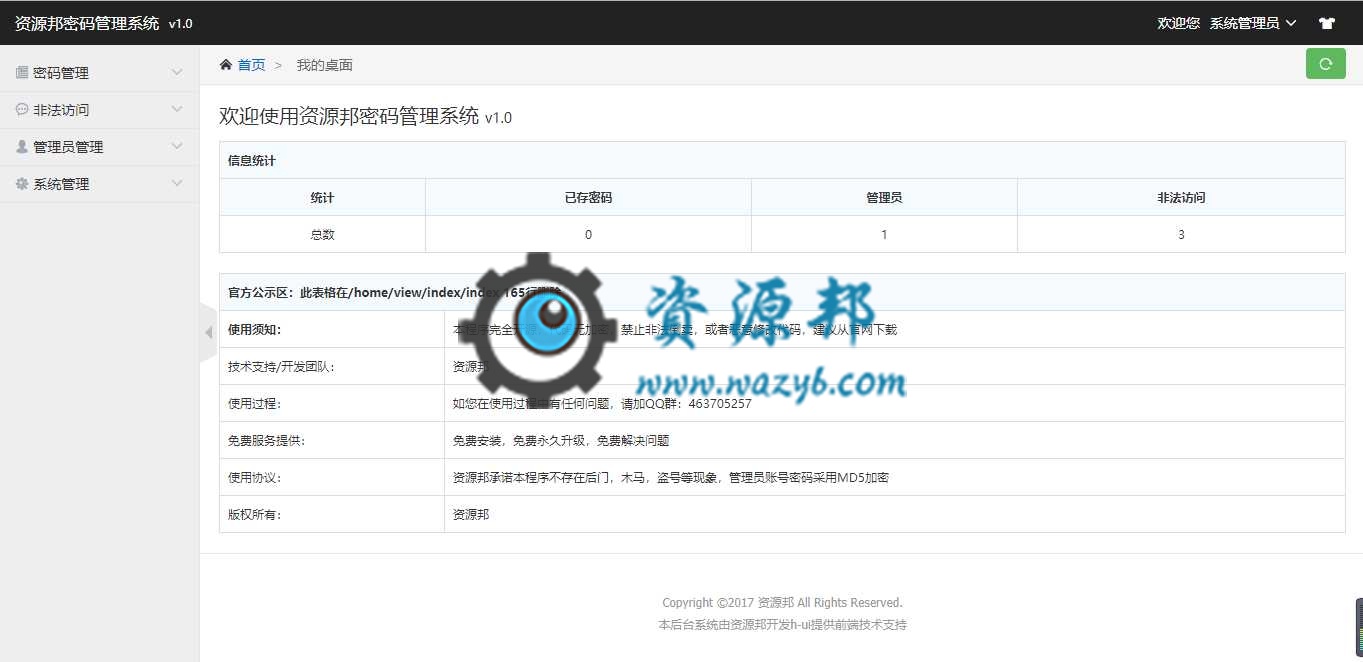
Task: Expand the 系统管理 chevron
Action: point(177,184)
